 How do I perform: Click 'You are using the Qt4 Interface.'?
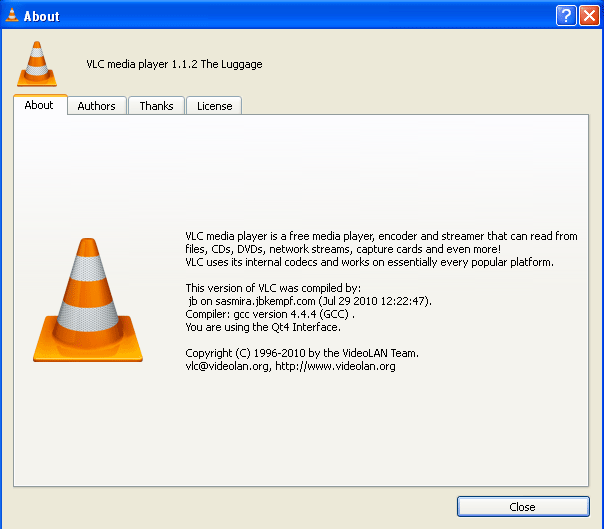tap(263, 327)
